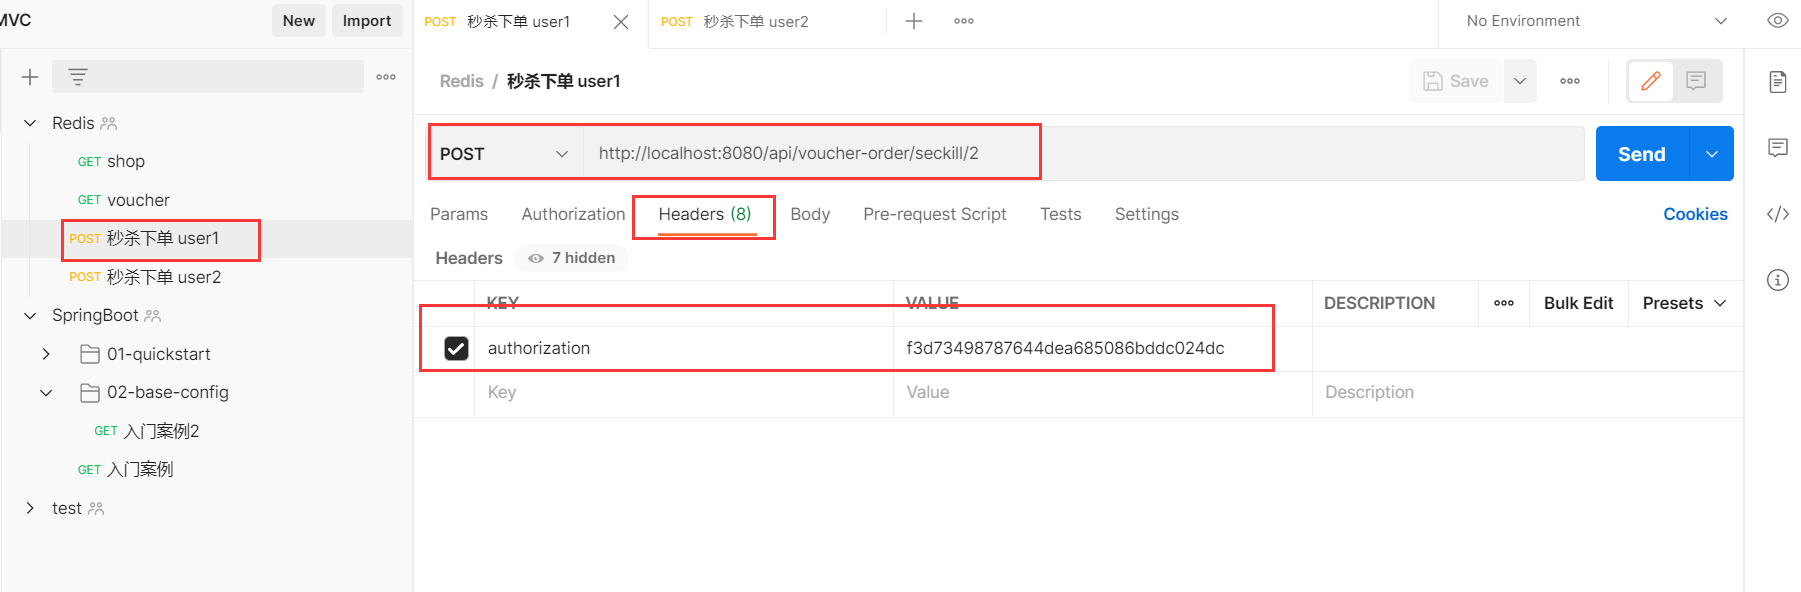Open the Pre-request Script tab
The width and height of the screenshot is (1801, 592).
coord(935,214)
